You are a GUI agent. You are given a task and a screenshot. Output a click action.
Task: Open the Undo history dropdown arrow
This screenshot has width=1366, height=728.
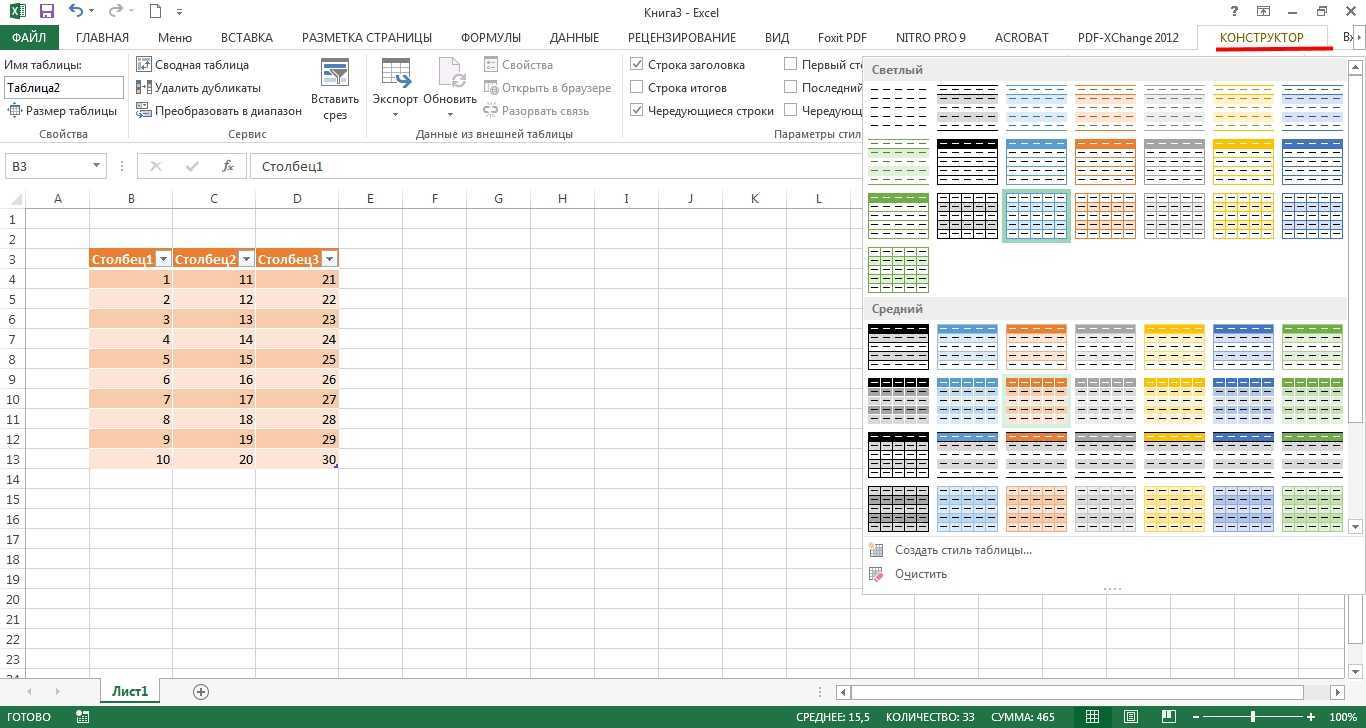93,12
